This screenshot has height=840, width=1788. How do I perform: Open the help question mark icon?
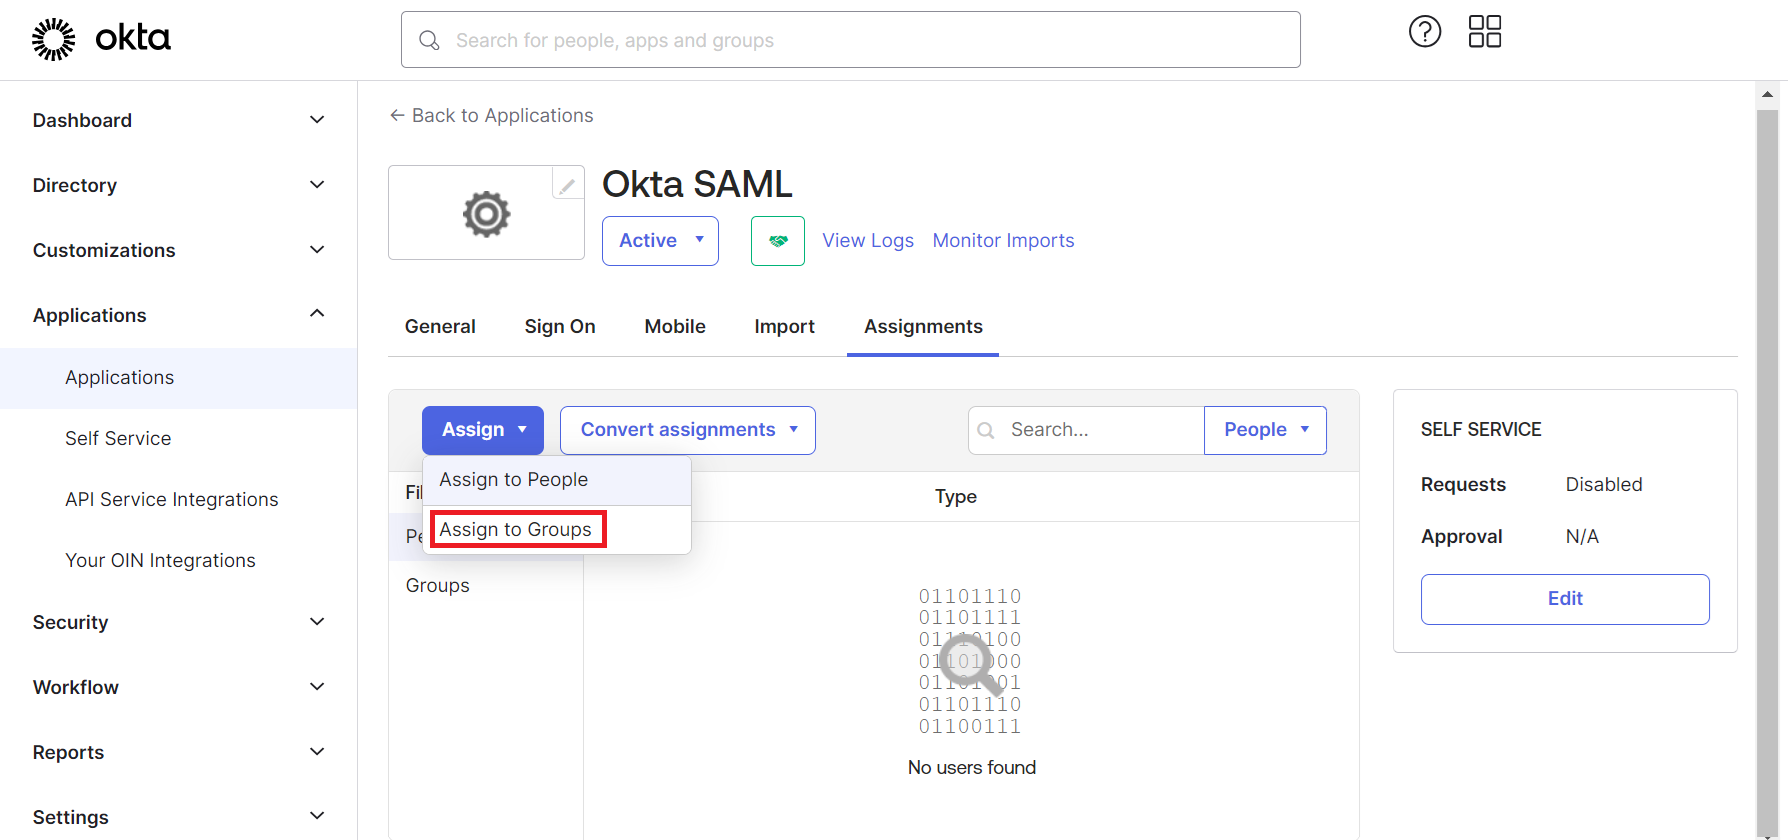1424,32
